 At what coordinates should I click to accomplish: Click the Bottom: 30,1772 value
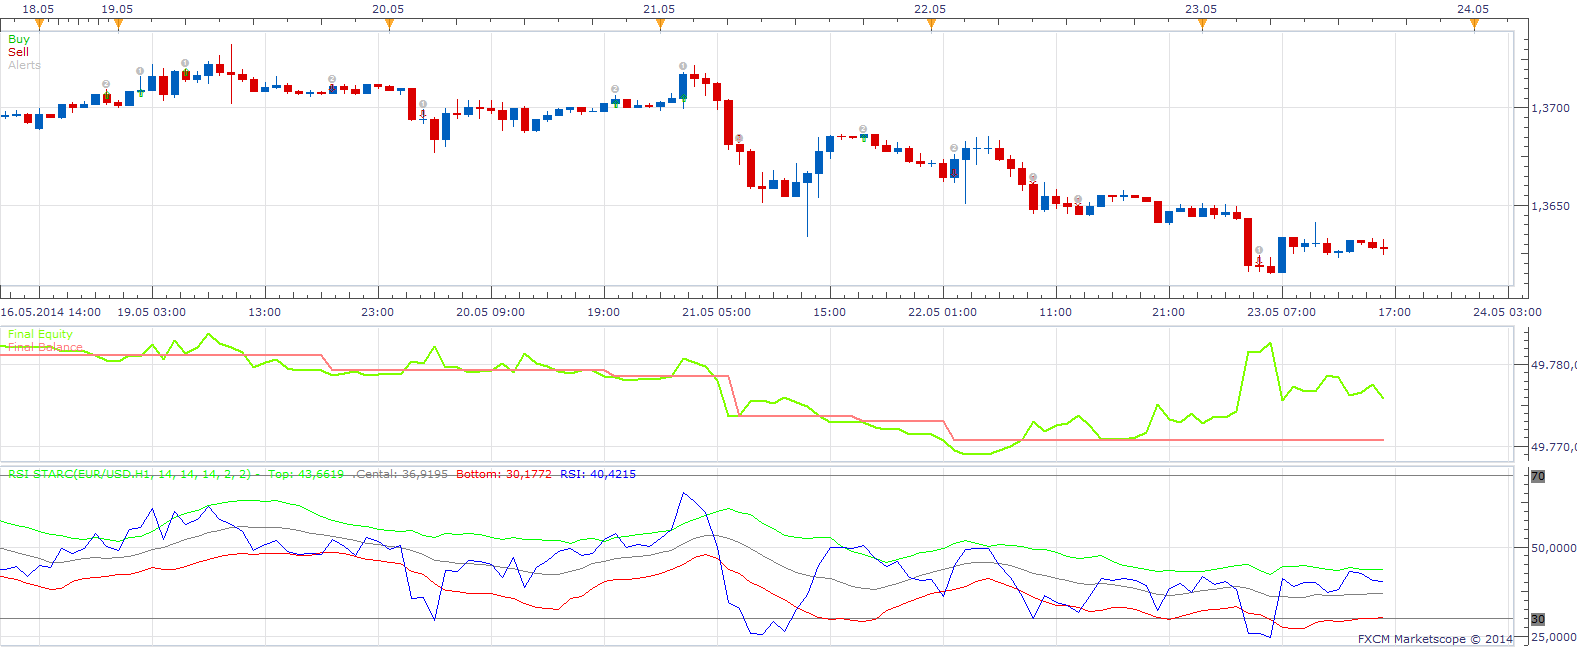[x=504, y=474]
